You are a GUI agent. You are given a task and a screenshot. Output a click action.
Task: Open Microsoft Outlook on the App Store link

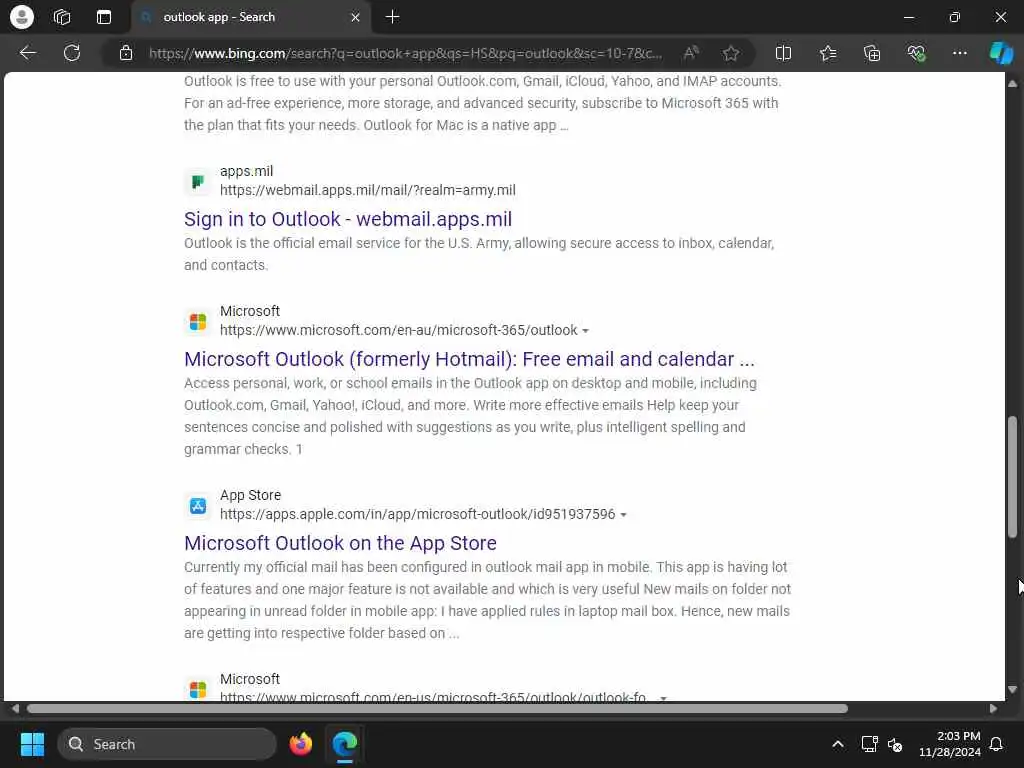[340, 543]
